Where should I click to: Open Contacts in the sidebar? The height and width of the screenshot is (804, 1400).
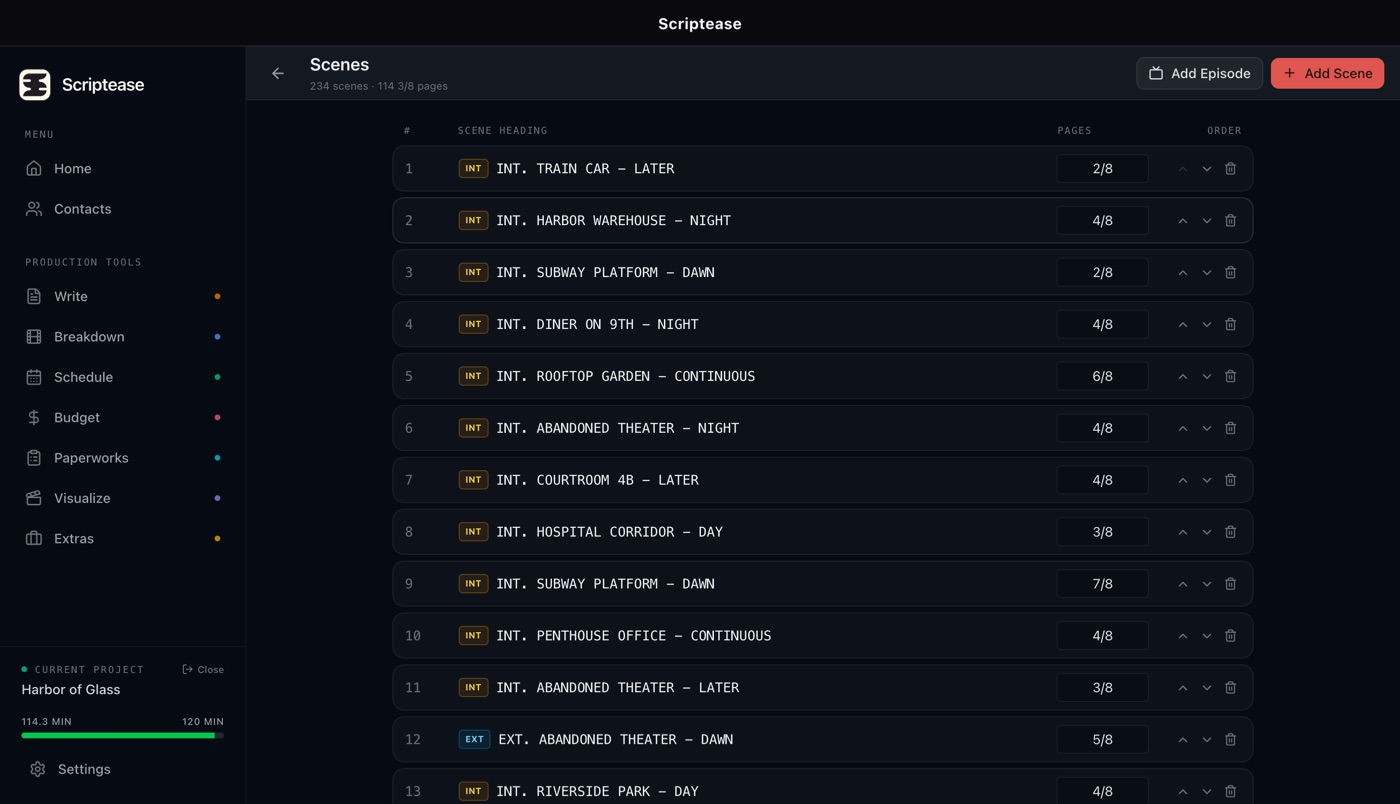[x=123, y=209]
